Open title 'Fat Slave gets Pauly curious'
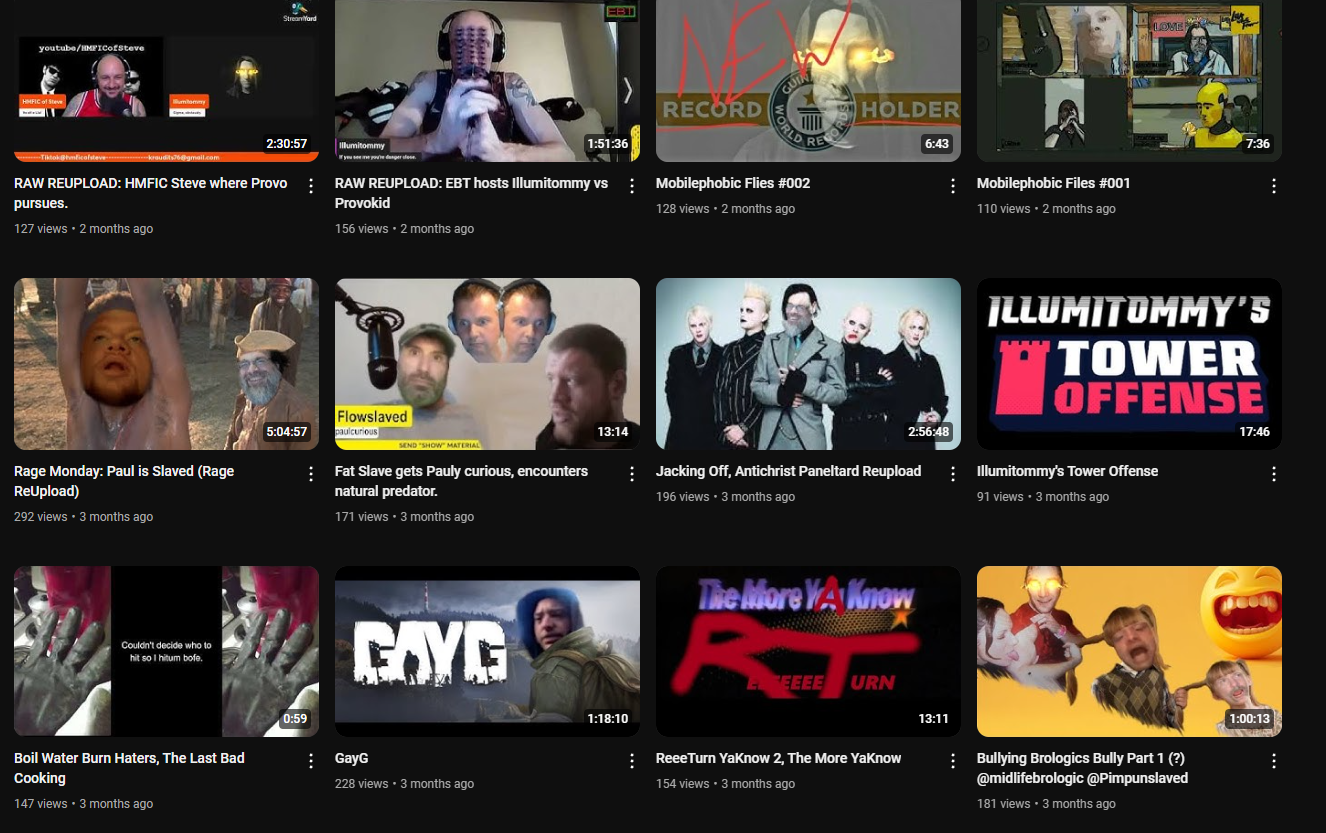The width and height of the screenshot is (1326, 833). click(x=462, y=481)
